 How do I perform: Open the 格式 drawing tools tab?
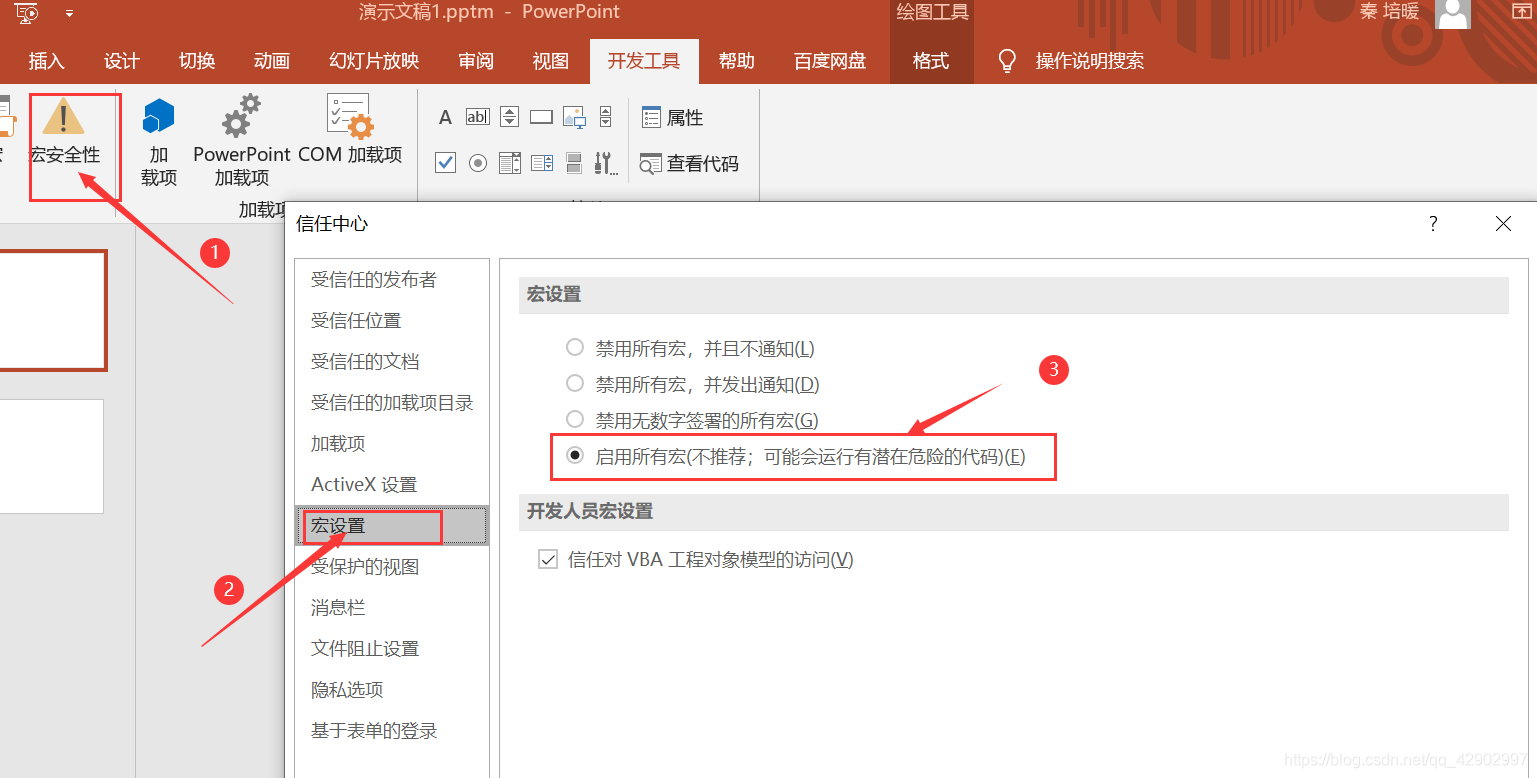coord(931,61)
